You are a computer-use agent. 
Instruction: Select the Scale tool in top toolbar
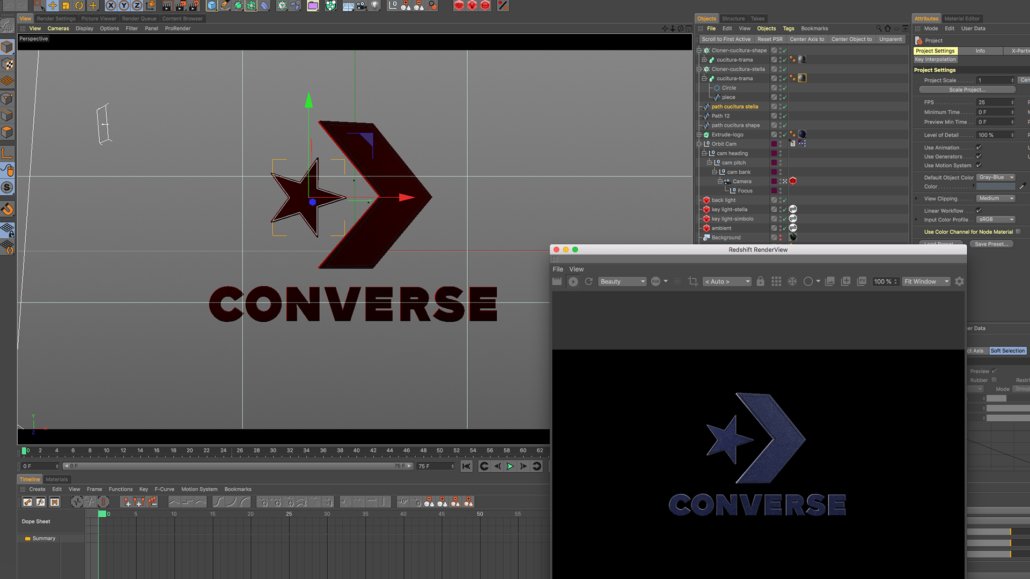point(66,5)
